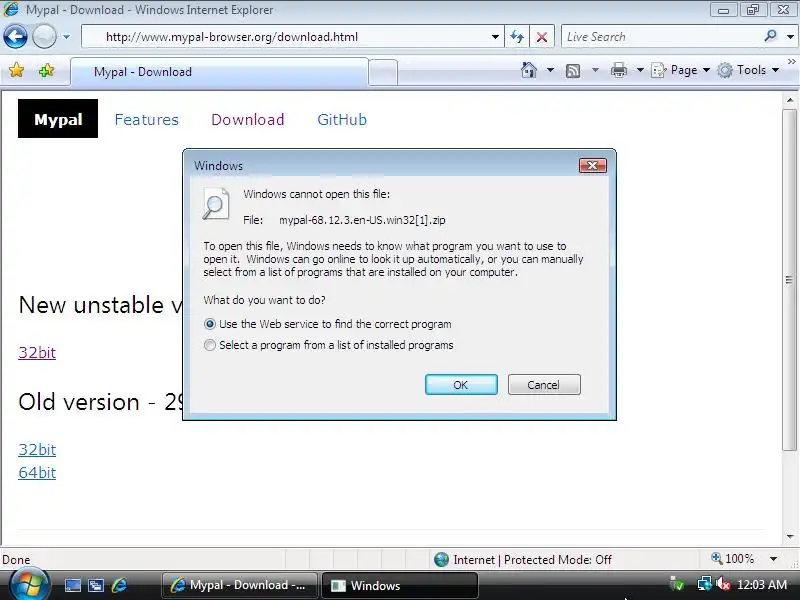Click the vertical scrollbar thumb
800x600 pixels.
pos(790,279)
